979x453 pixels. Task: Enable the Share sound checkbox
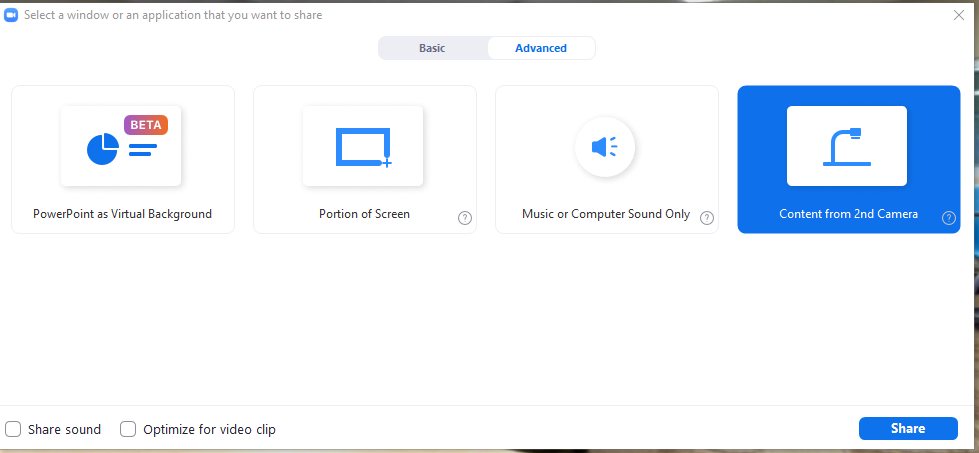[x=13, y=429]
